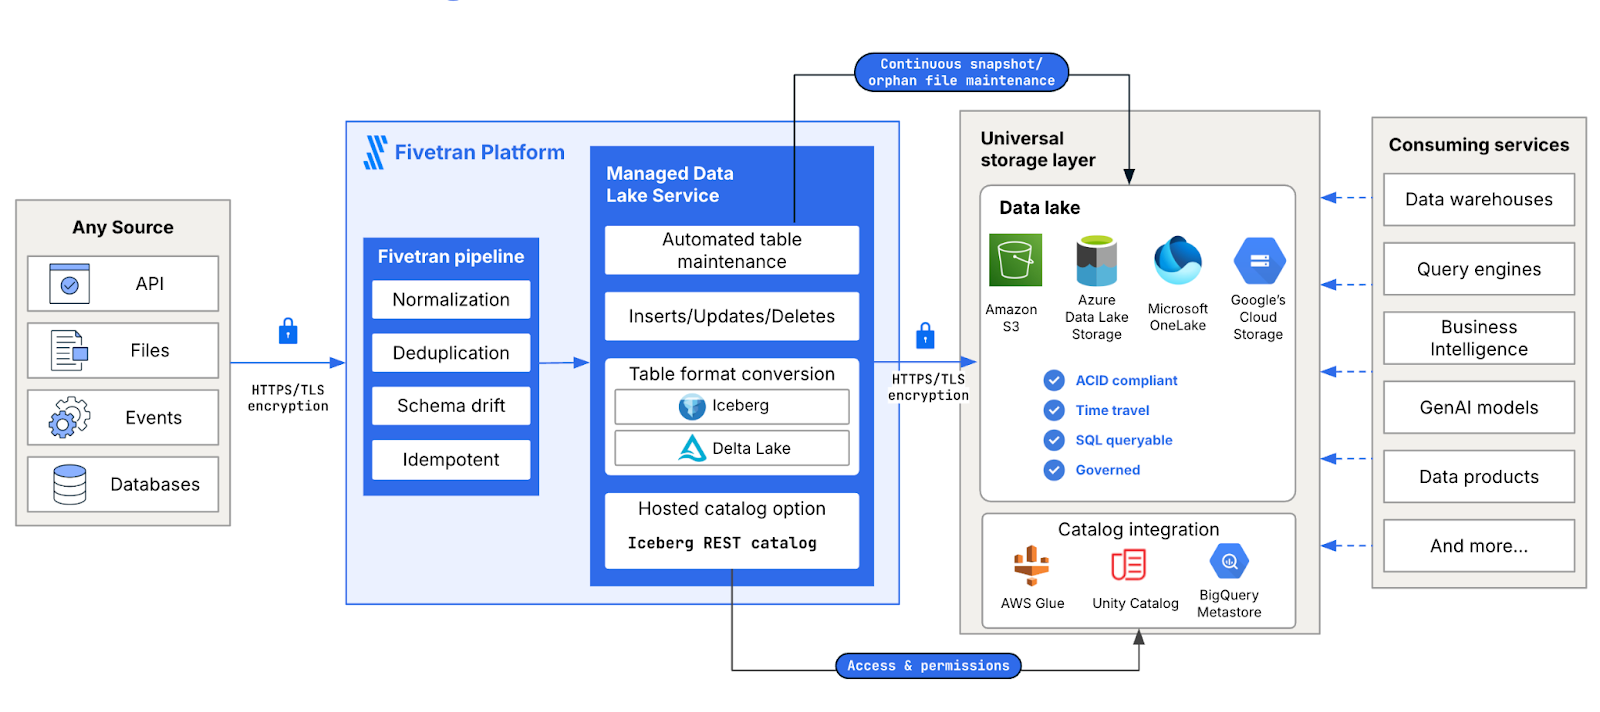Click the Any Source heading

coord(123,227)
